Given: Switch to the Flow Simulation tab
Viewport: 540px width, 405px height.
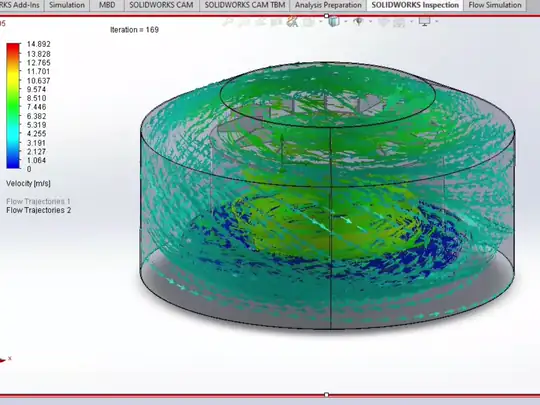Looking at the screenshot, I should 495,5.
